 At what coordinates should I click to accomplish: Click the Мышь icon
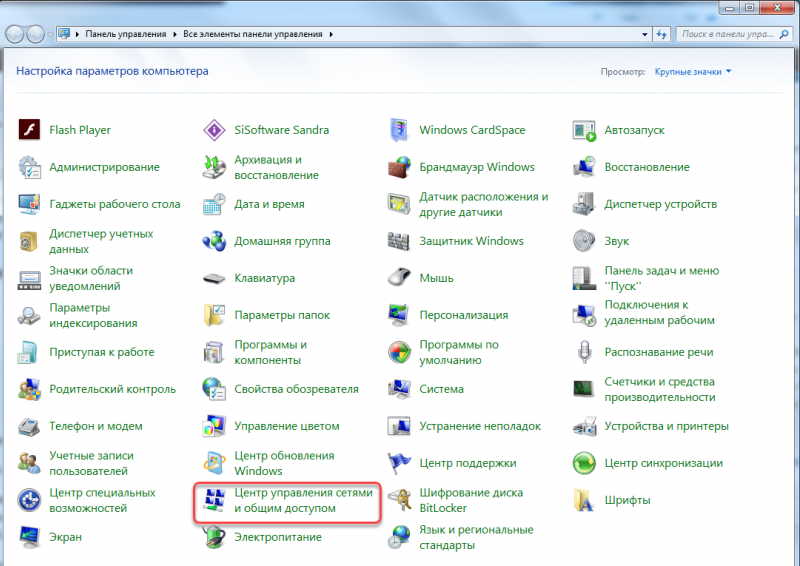[399, 278]
